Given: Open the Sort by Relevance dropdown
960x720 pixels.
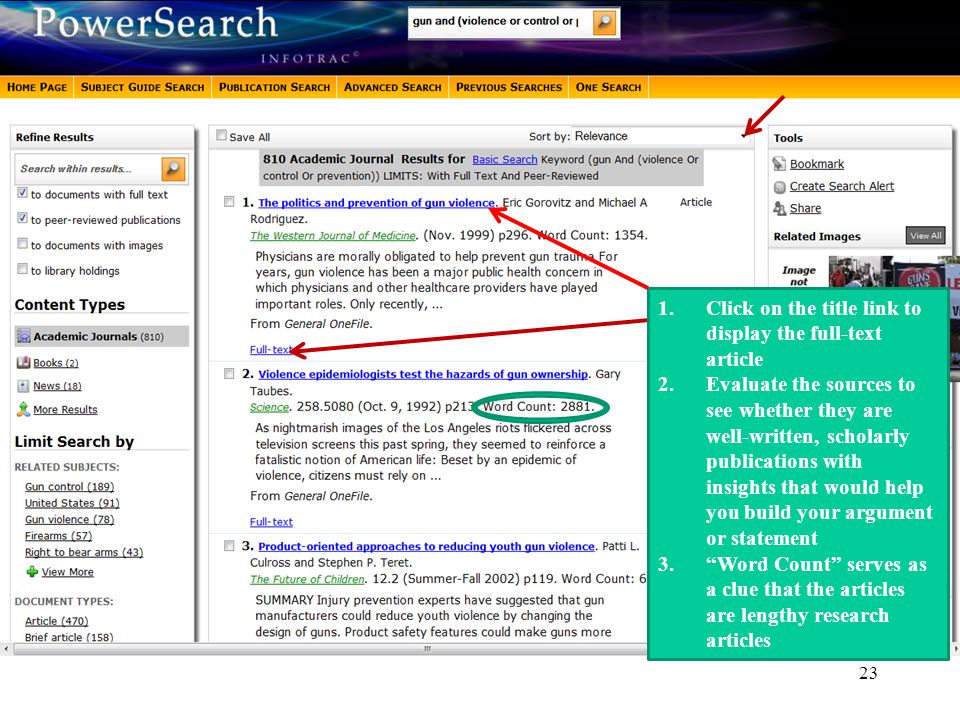Looking at the screenshot, I should pos(661,136).
